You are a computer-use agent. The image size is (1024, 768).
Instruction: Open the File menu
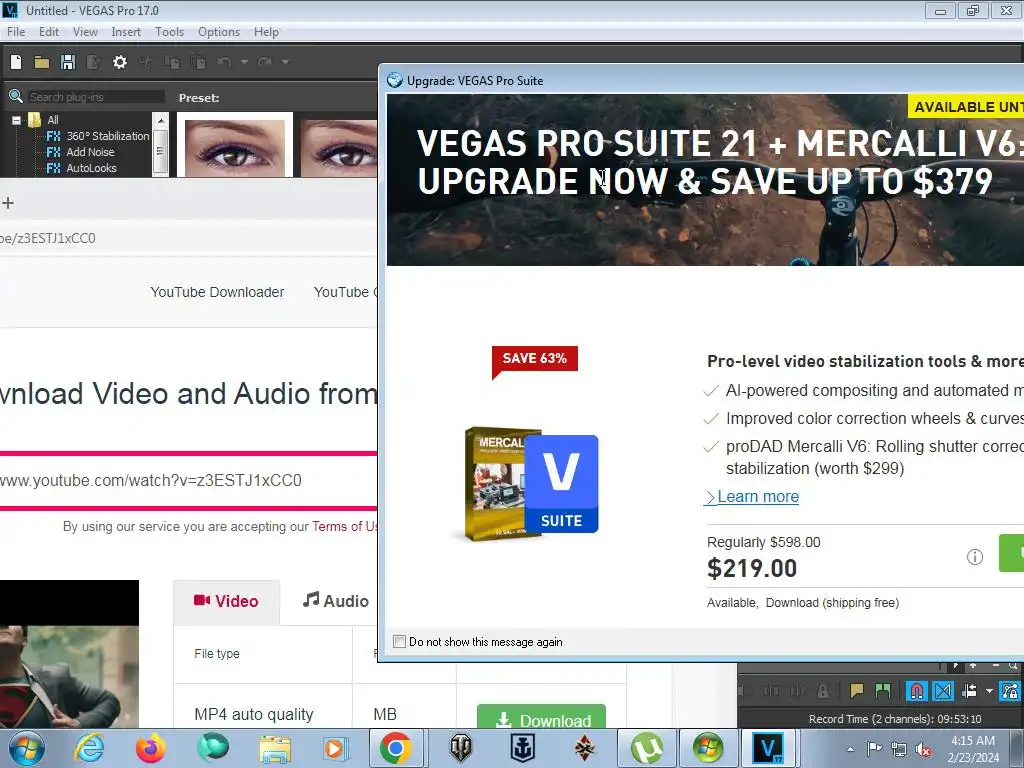point(16,32)
